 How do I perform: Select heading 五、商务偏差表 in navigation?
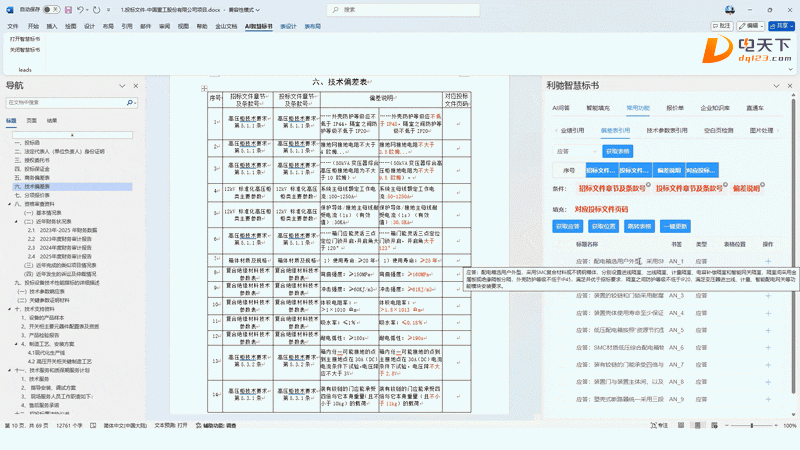(x=32, y=178)
